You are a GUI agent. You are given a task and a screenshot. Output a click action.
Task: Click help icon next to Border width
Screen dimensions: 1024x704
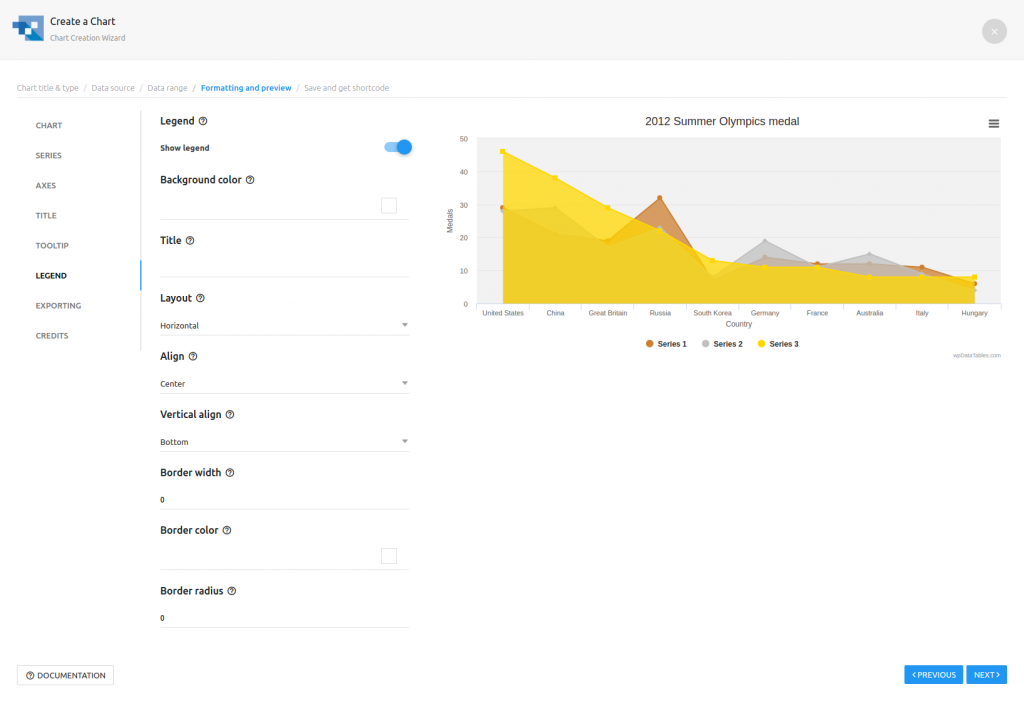(x=230, y=472)
